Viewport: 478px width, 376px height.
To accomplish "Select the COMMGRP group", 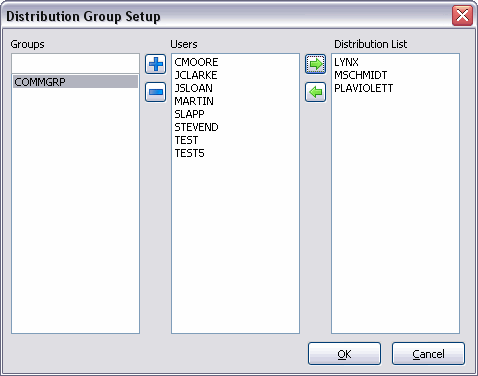I will 75,82.
